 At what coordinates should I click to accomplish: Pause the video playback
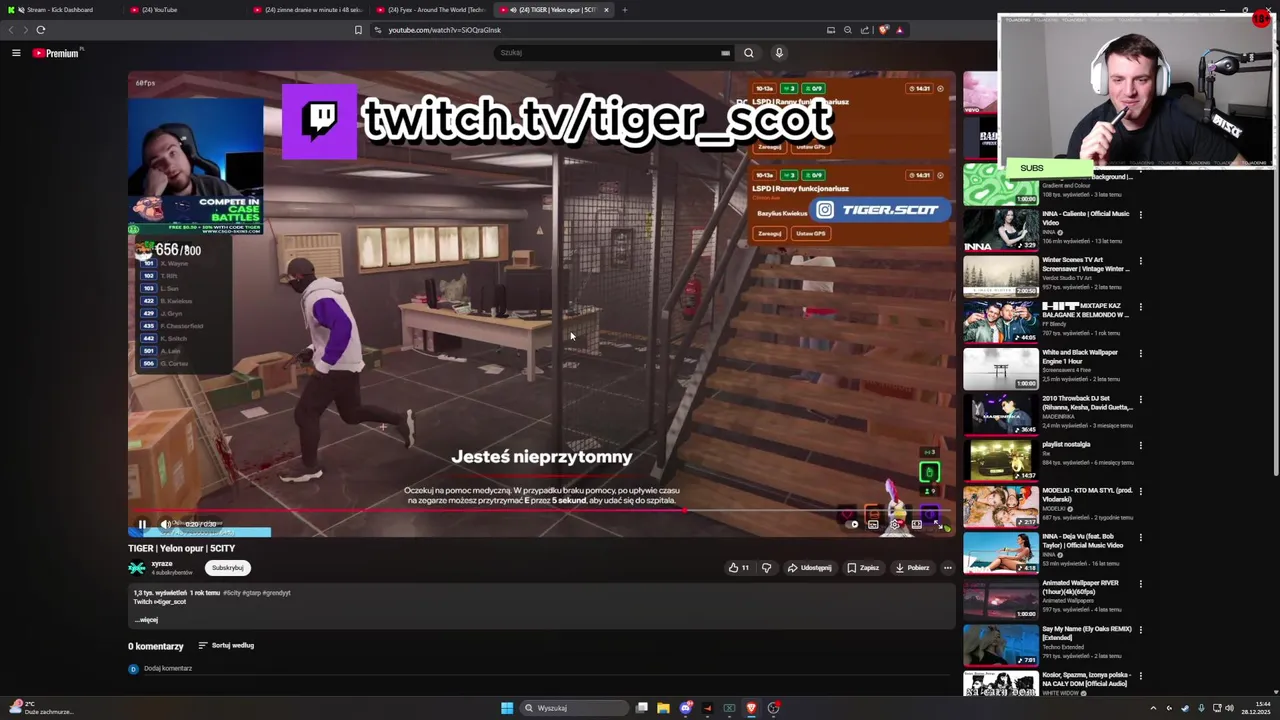point(142,524)
